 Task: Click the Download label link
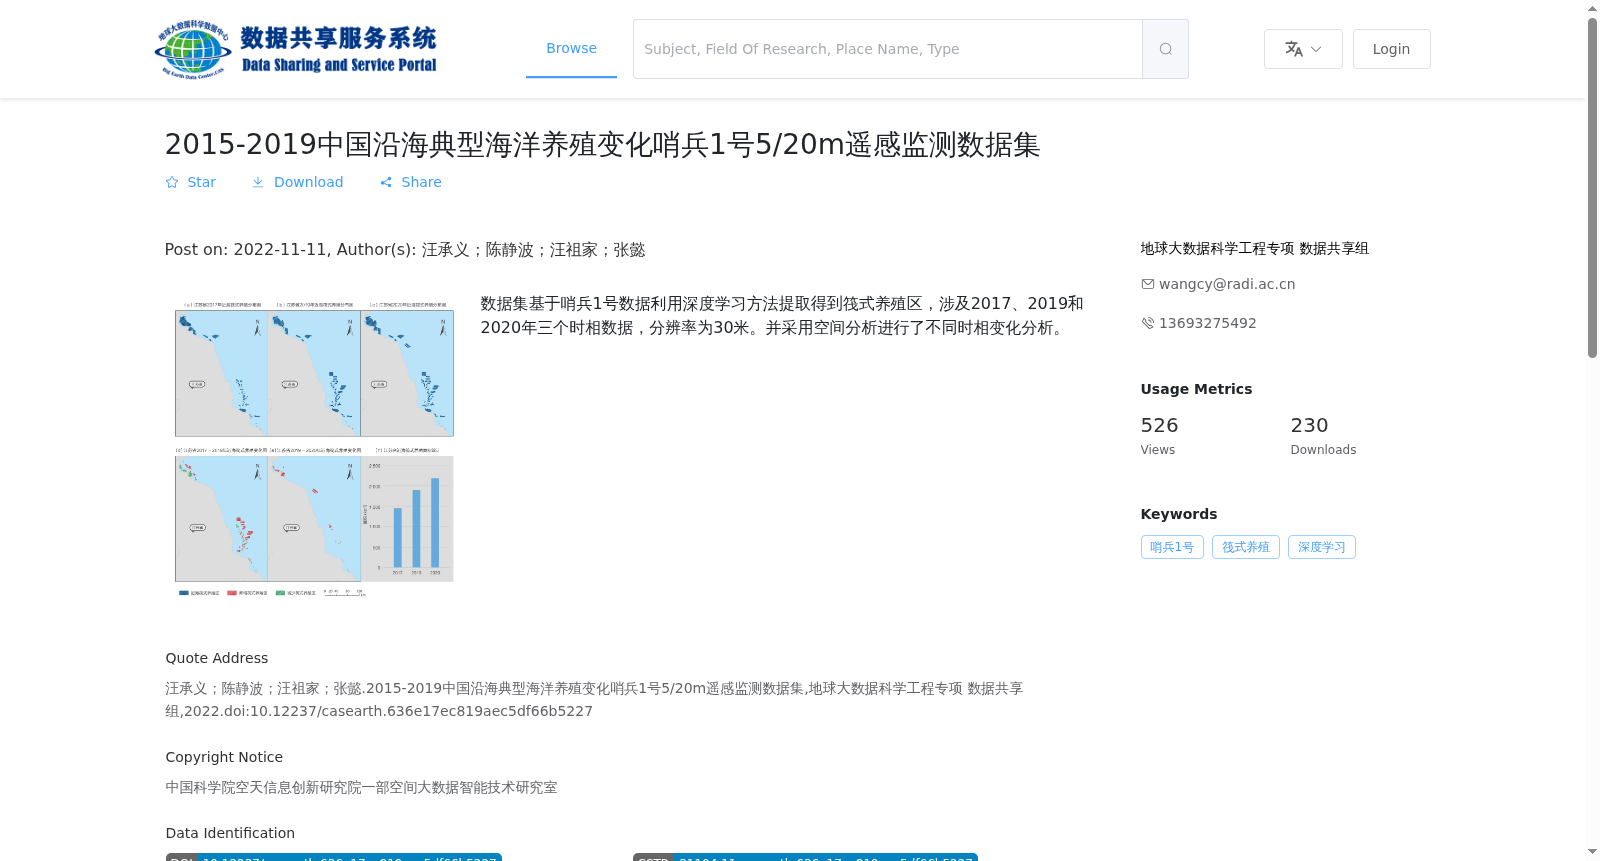coord(308,182)
